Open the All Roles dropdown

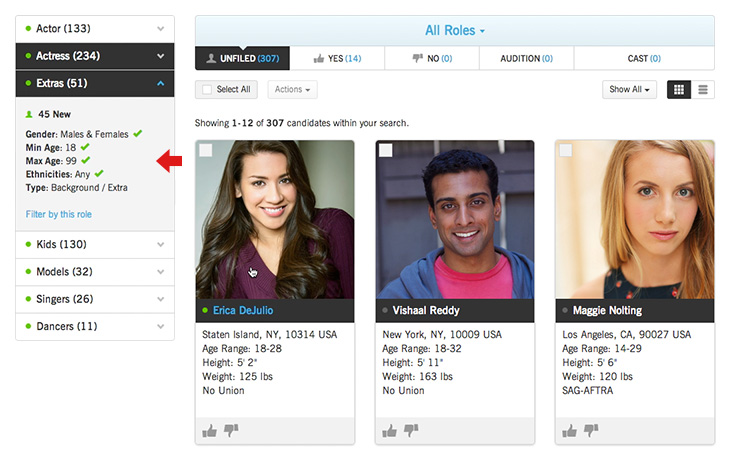pos(455,31)
